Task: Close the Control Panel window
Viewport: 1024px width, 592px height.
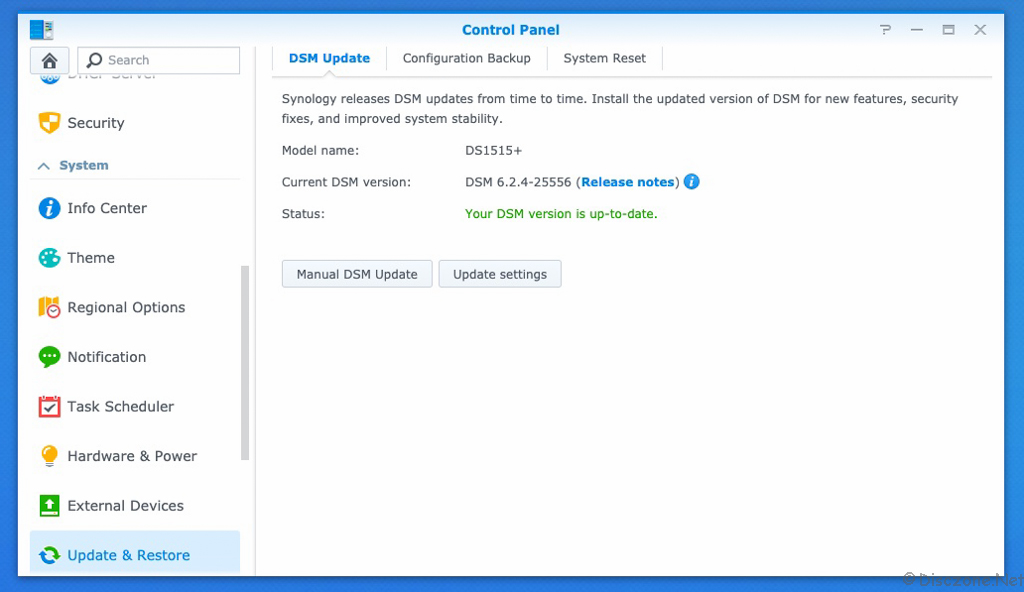Action: (x=980, y=30)
